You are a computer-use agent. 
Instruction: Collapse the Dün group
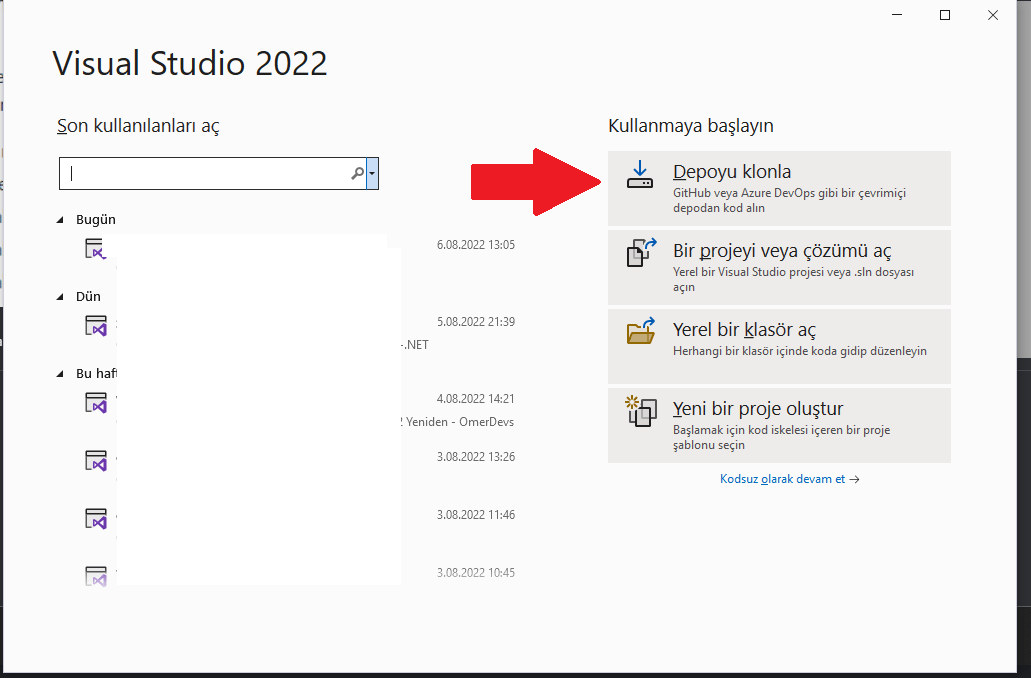(x=60, y=297)
